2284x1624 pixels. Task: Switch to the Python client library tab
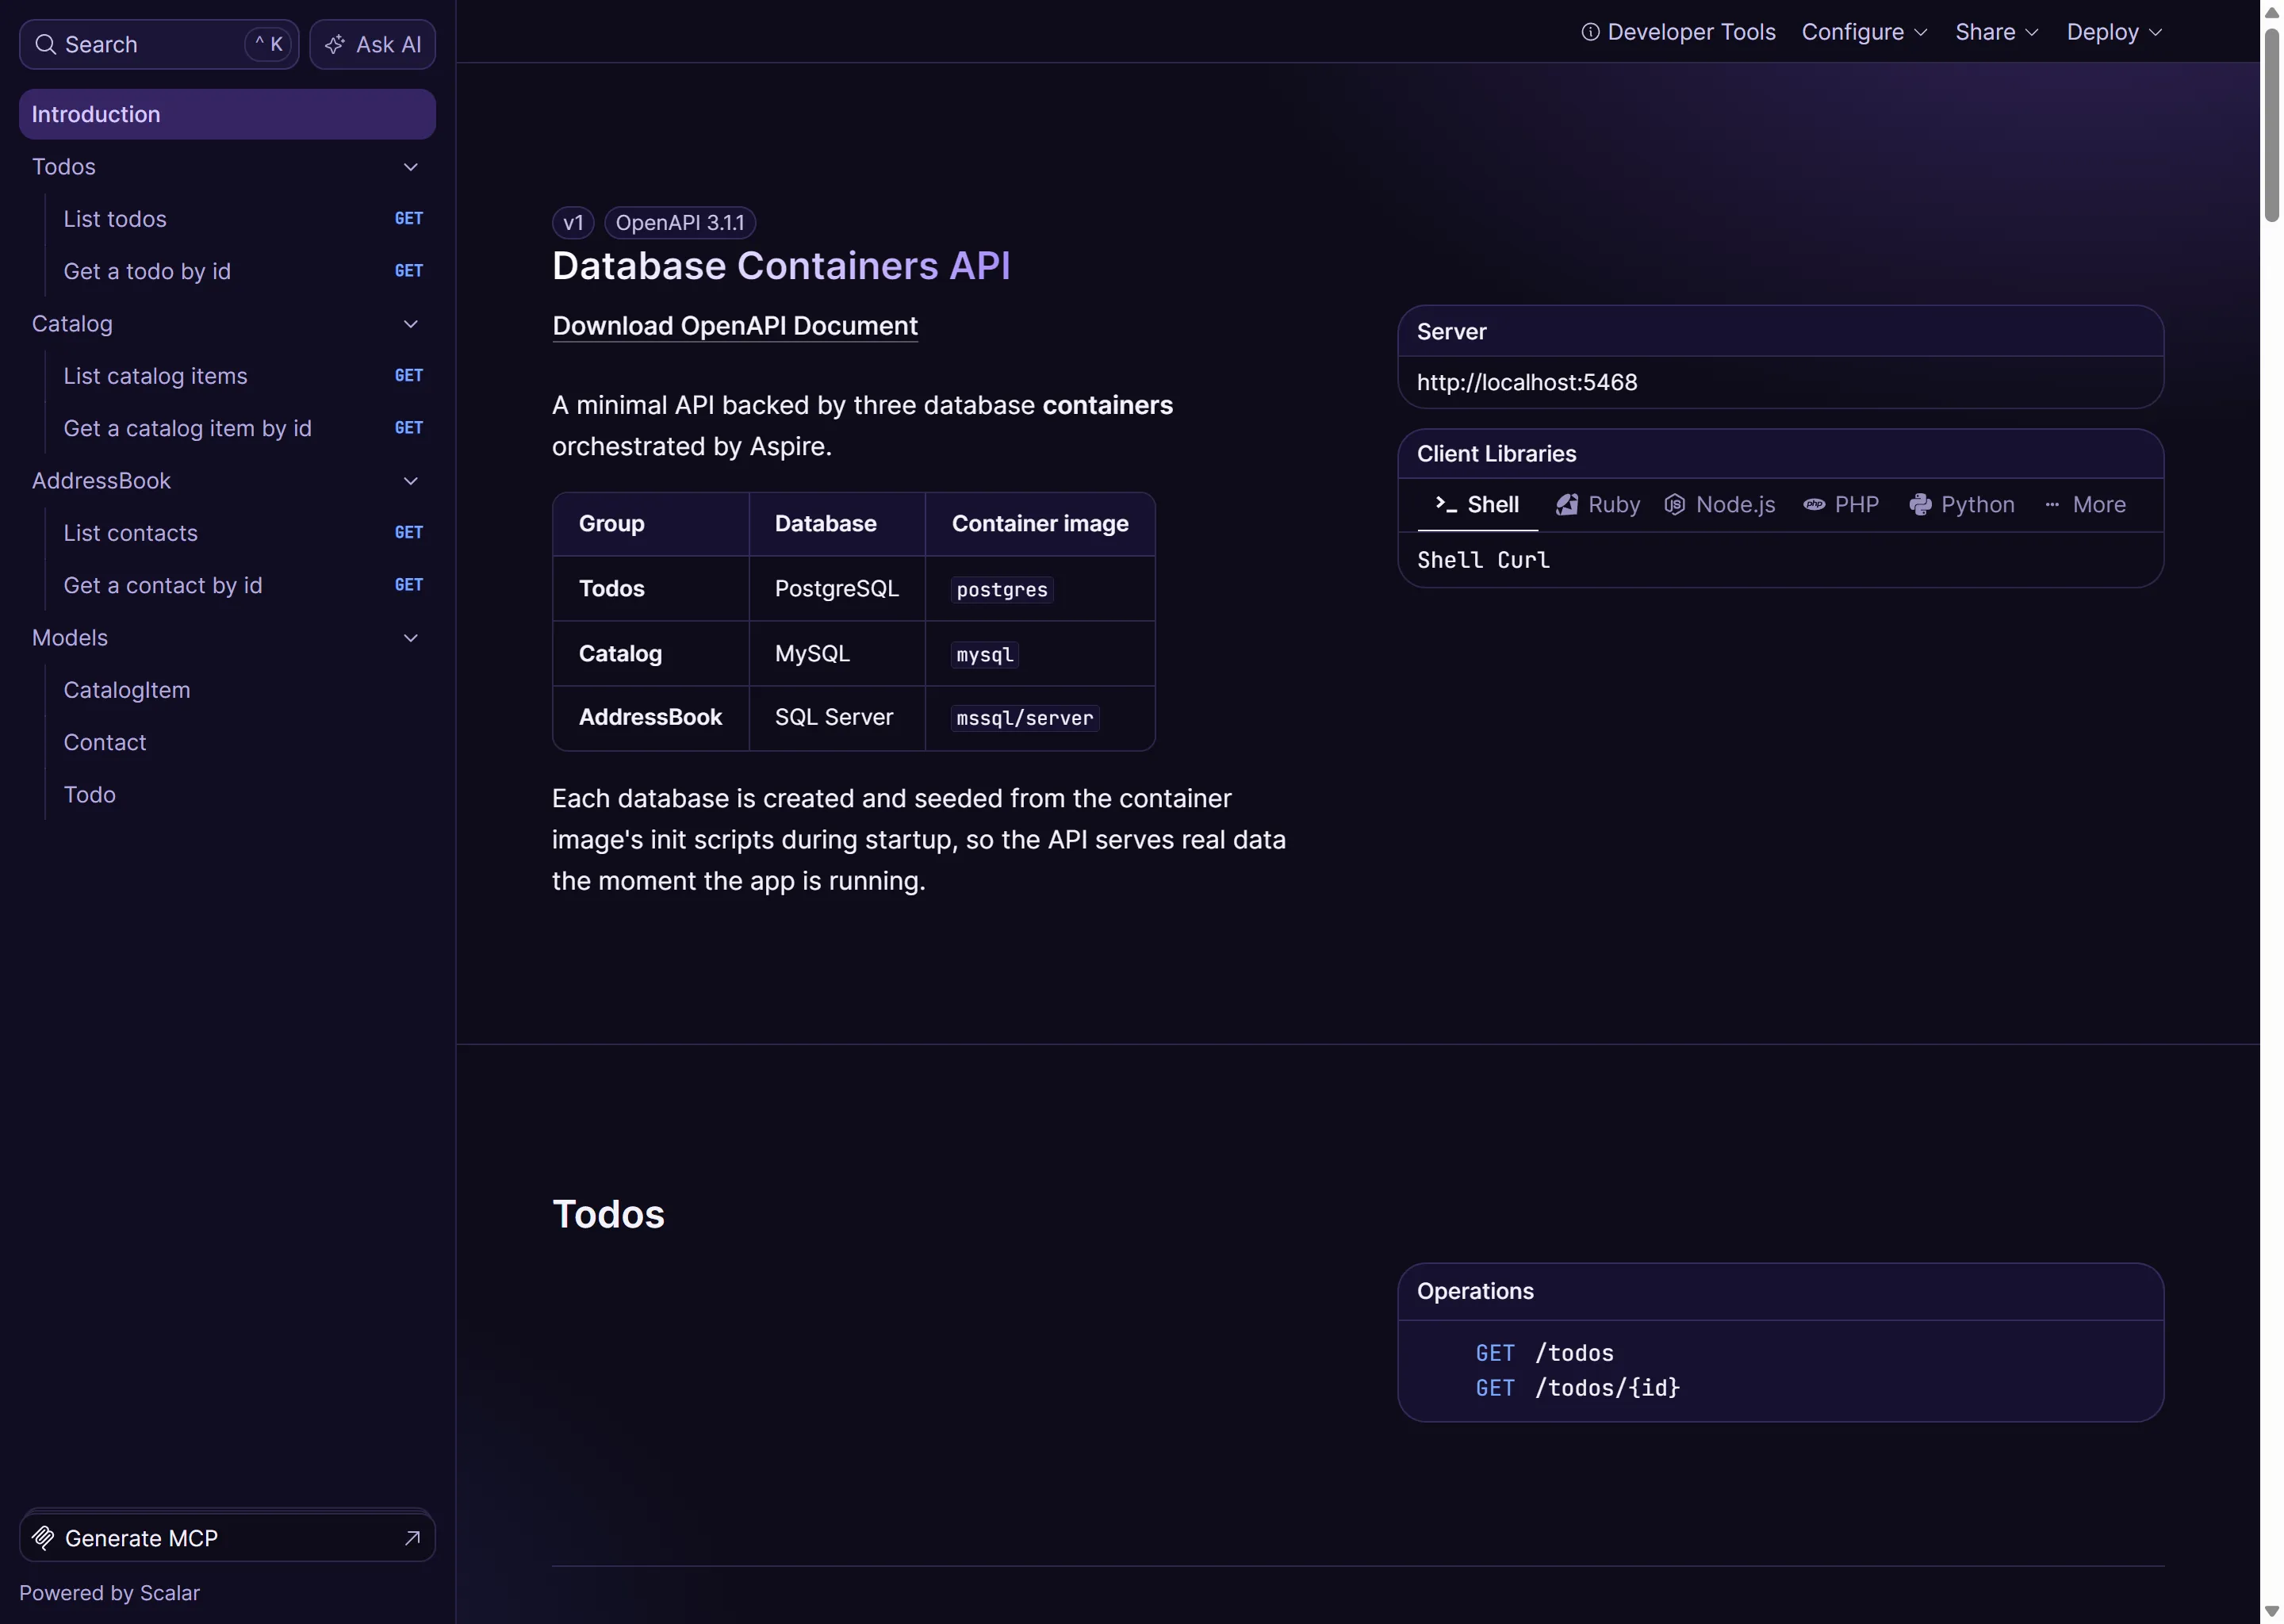pos(1962,505)
